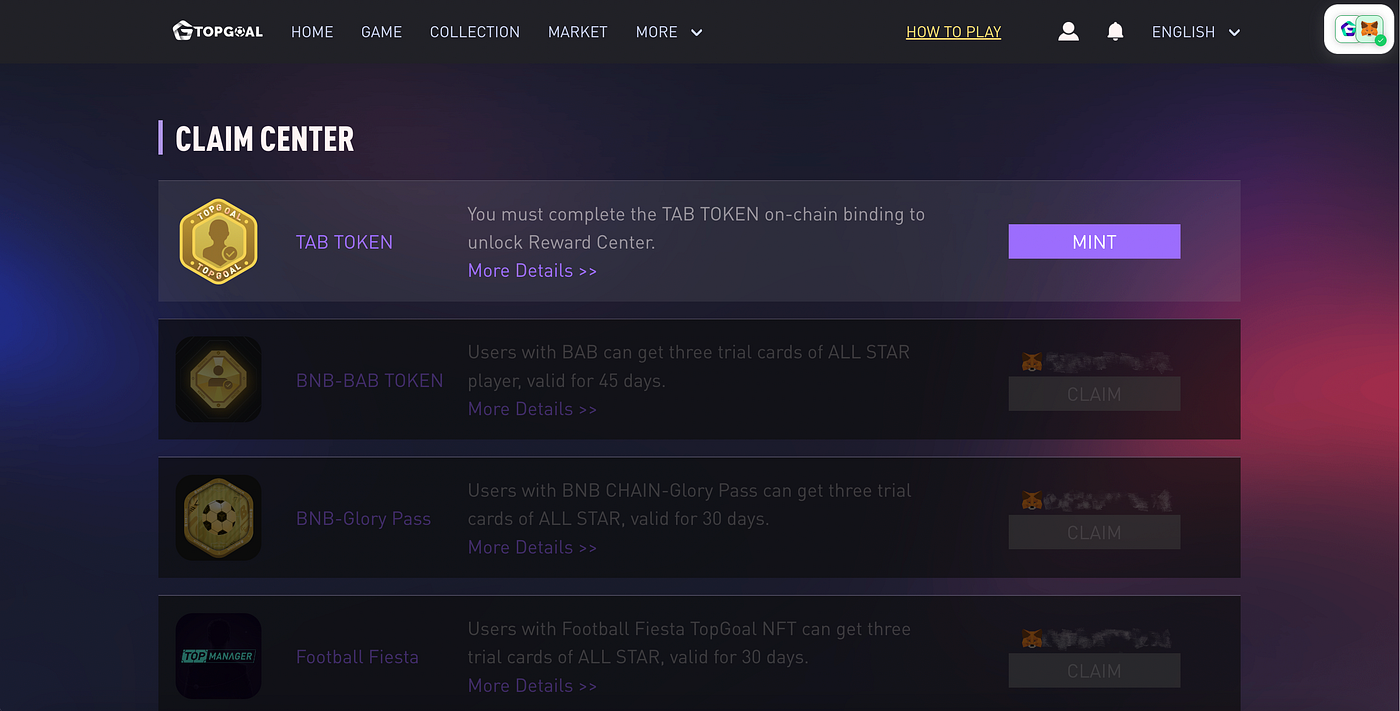The image size is (1400, 711).
Task: Navigate to MARKET
Action: [x=578, y=32]
